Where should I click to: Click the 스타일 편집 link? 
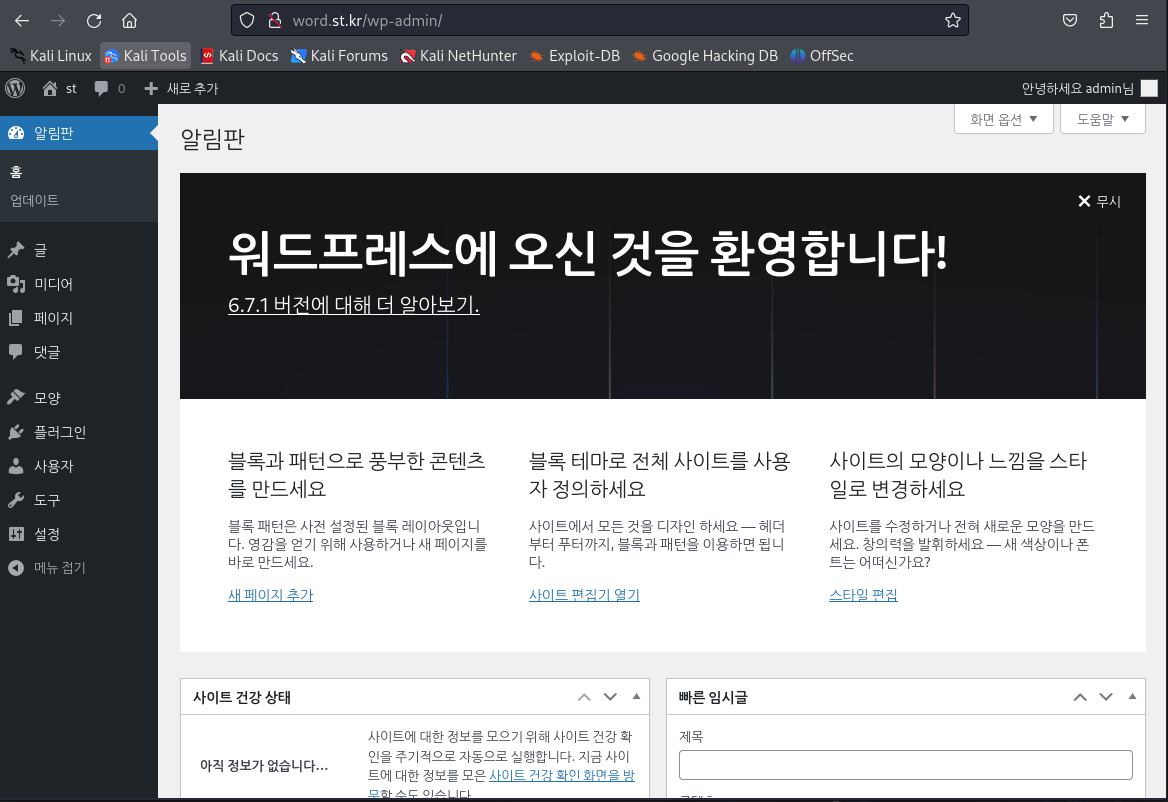(863, 595)
